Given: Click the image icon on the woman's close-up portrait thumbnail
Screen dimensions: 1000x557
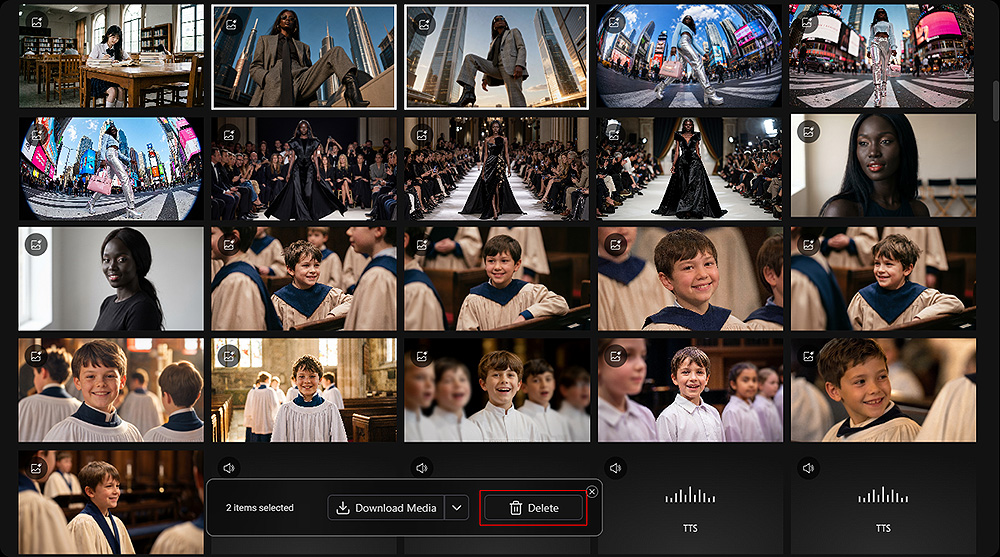Looking at the screenshot, I should [x=808, y=132].
